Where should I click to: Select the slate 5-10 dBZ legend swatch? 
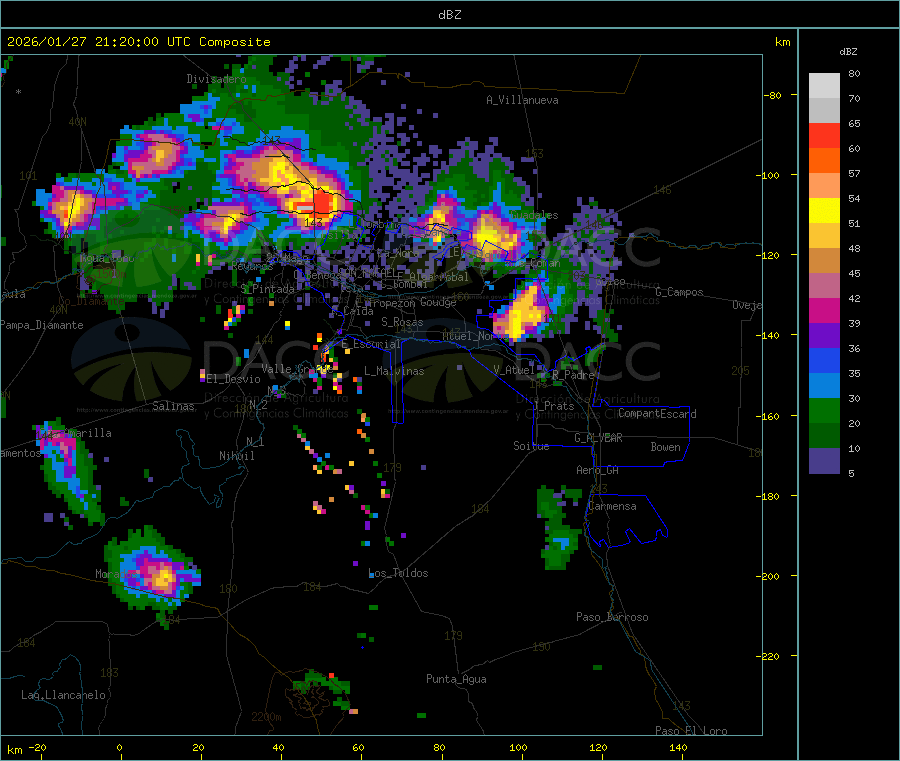tap(824, 461)
